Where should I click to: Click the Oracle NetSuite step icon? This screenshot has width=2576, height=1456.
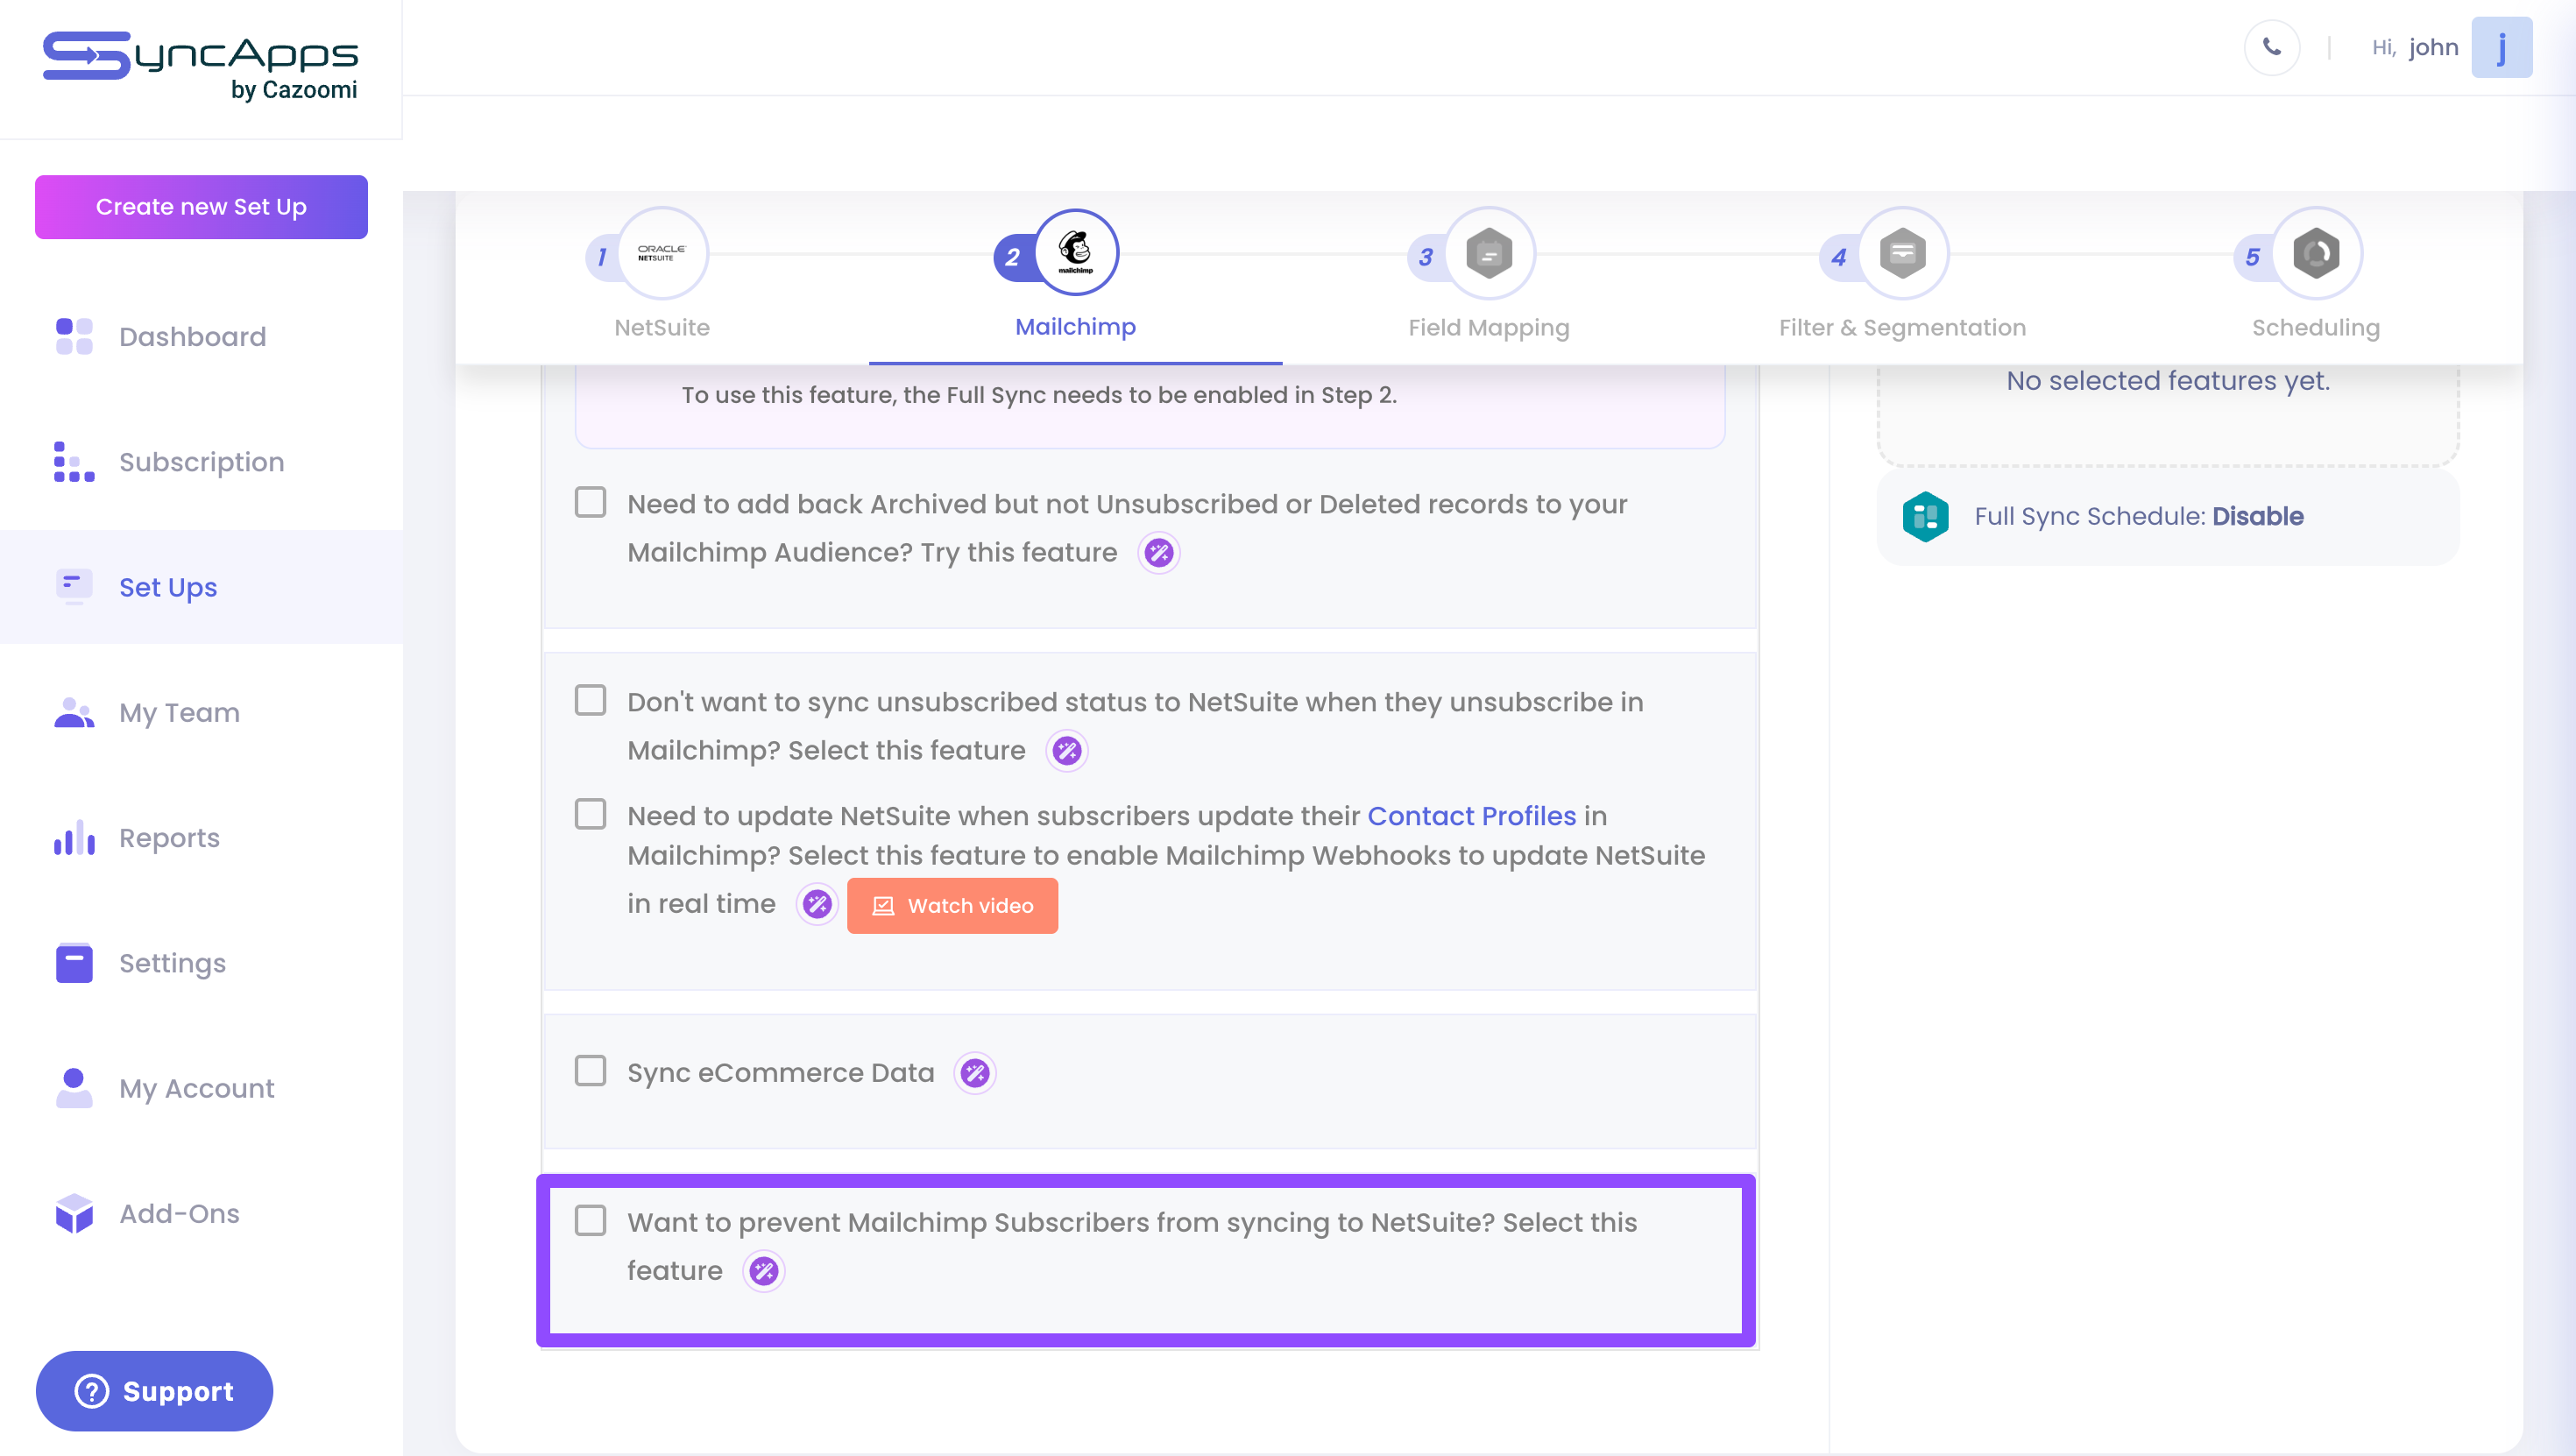(x=662, y=253)
